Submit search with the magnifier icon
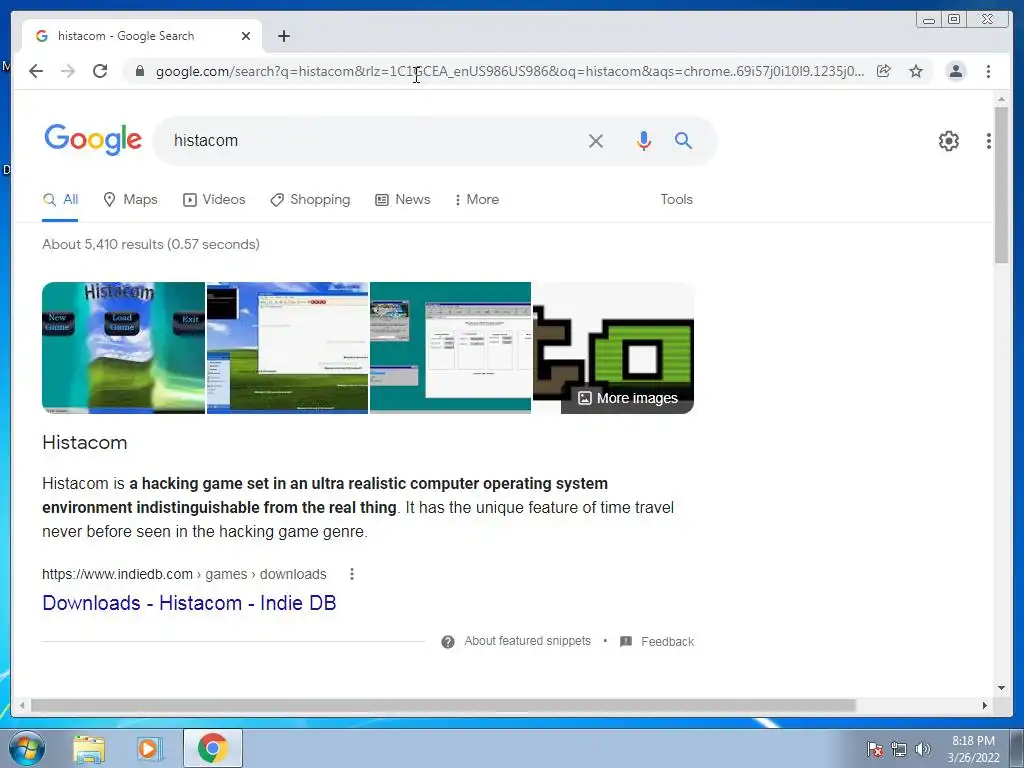This screenshot has width=1024, height=768. point(683,140)
